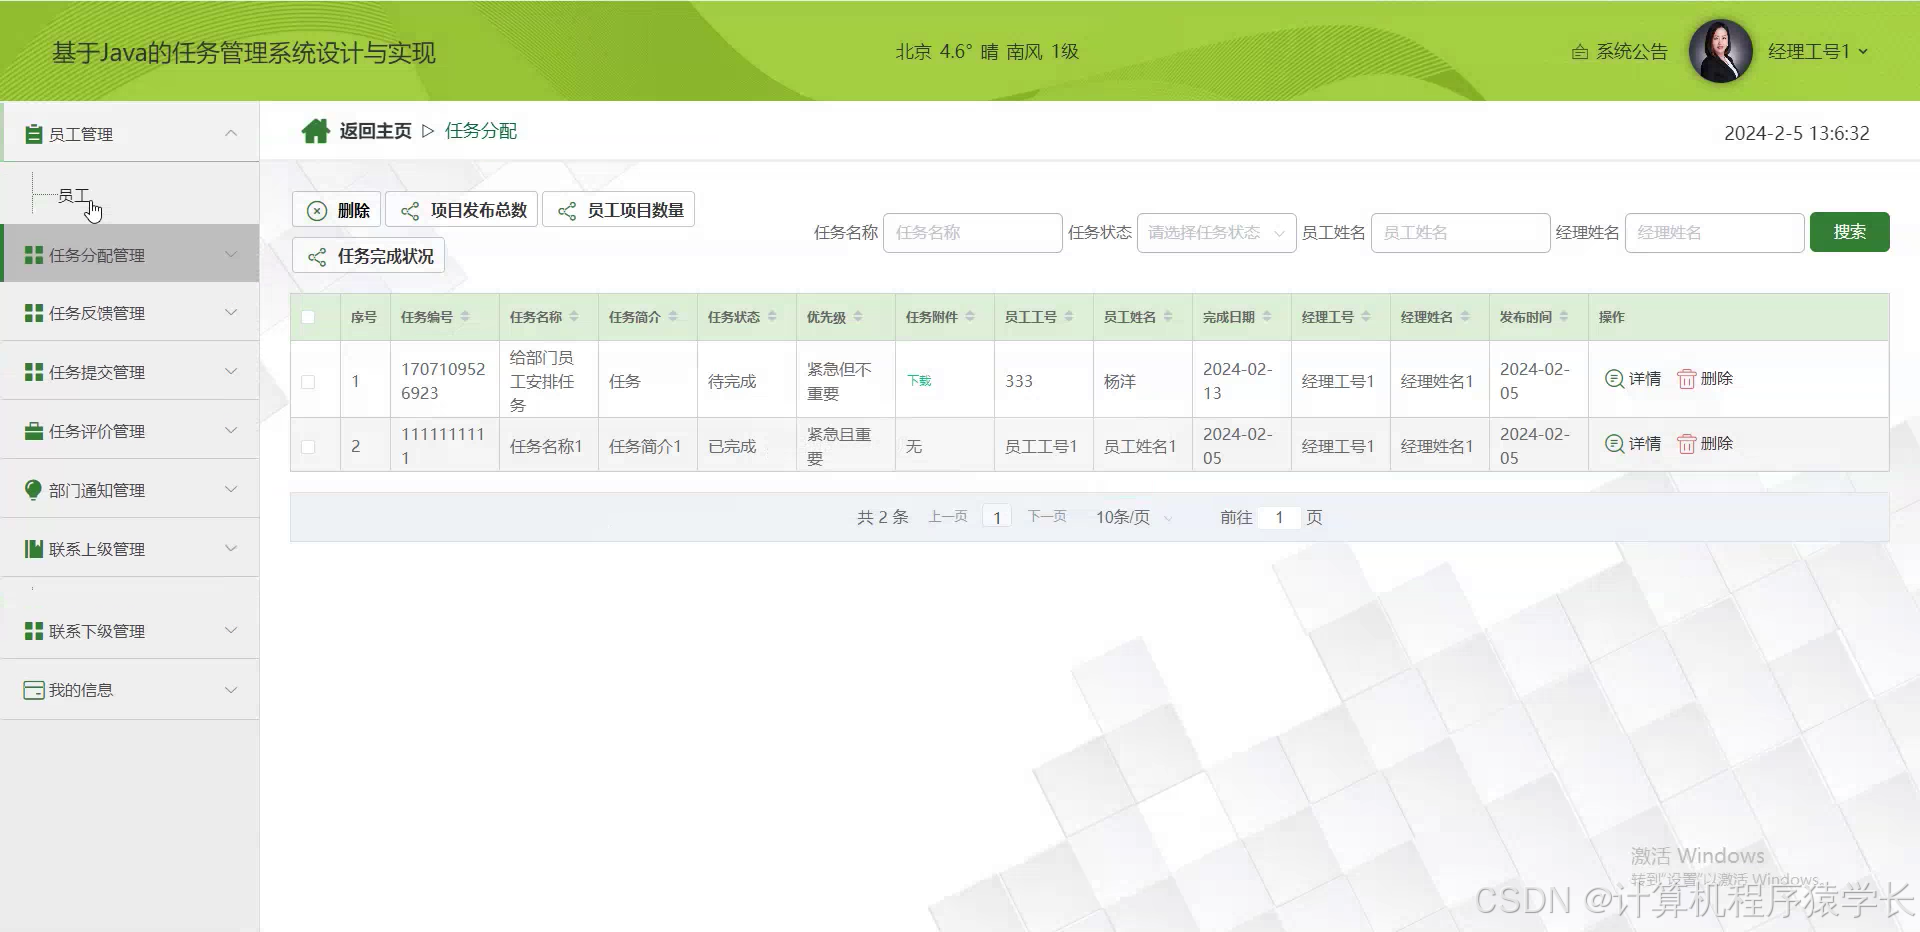Click the details icon in row 2
Image resolution: width=1920 pixels, height=932 pixels.
[x=1614, y=444]
